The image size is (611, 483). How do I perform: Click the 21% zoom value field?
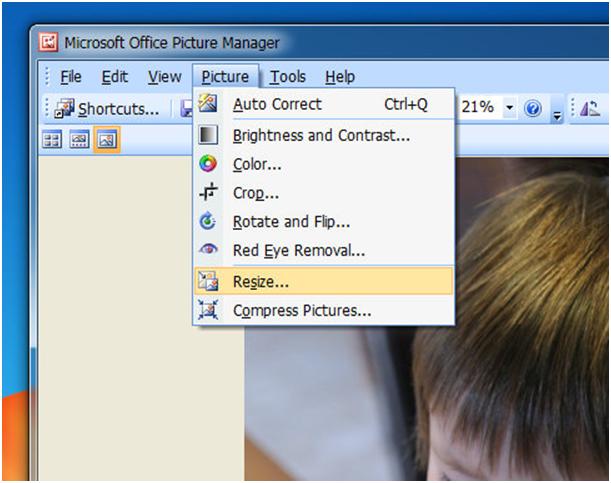(x=479, y=107)
